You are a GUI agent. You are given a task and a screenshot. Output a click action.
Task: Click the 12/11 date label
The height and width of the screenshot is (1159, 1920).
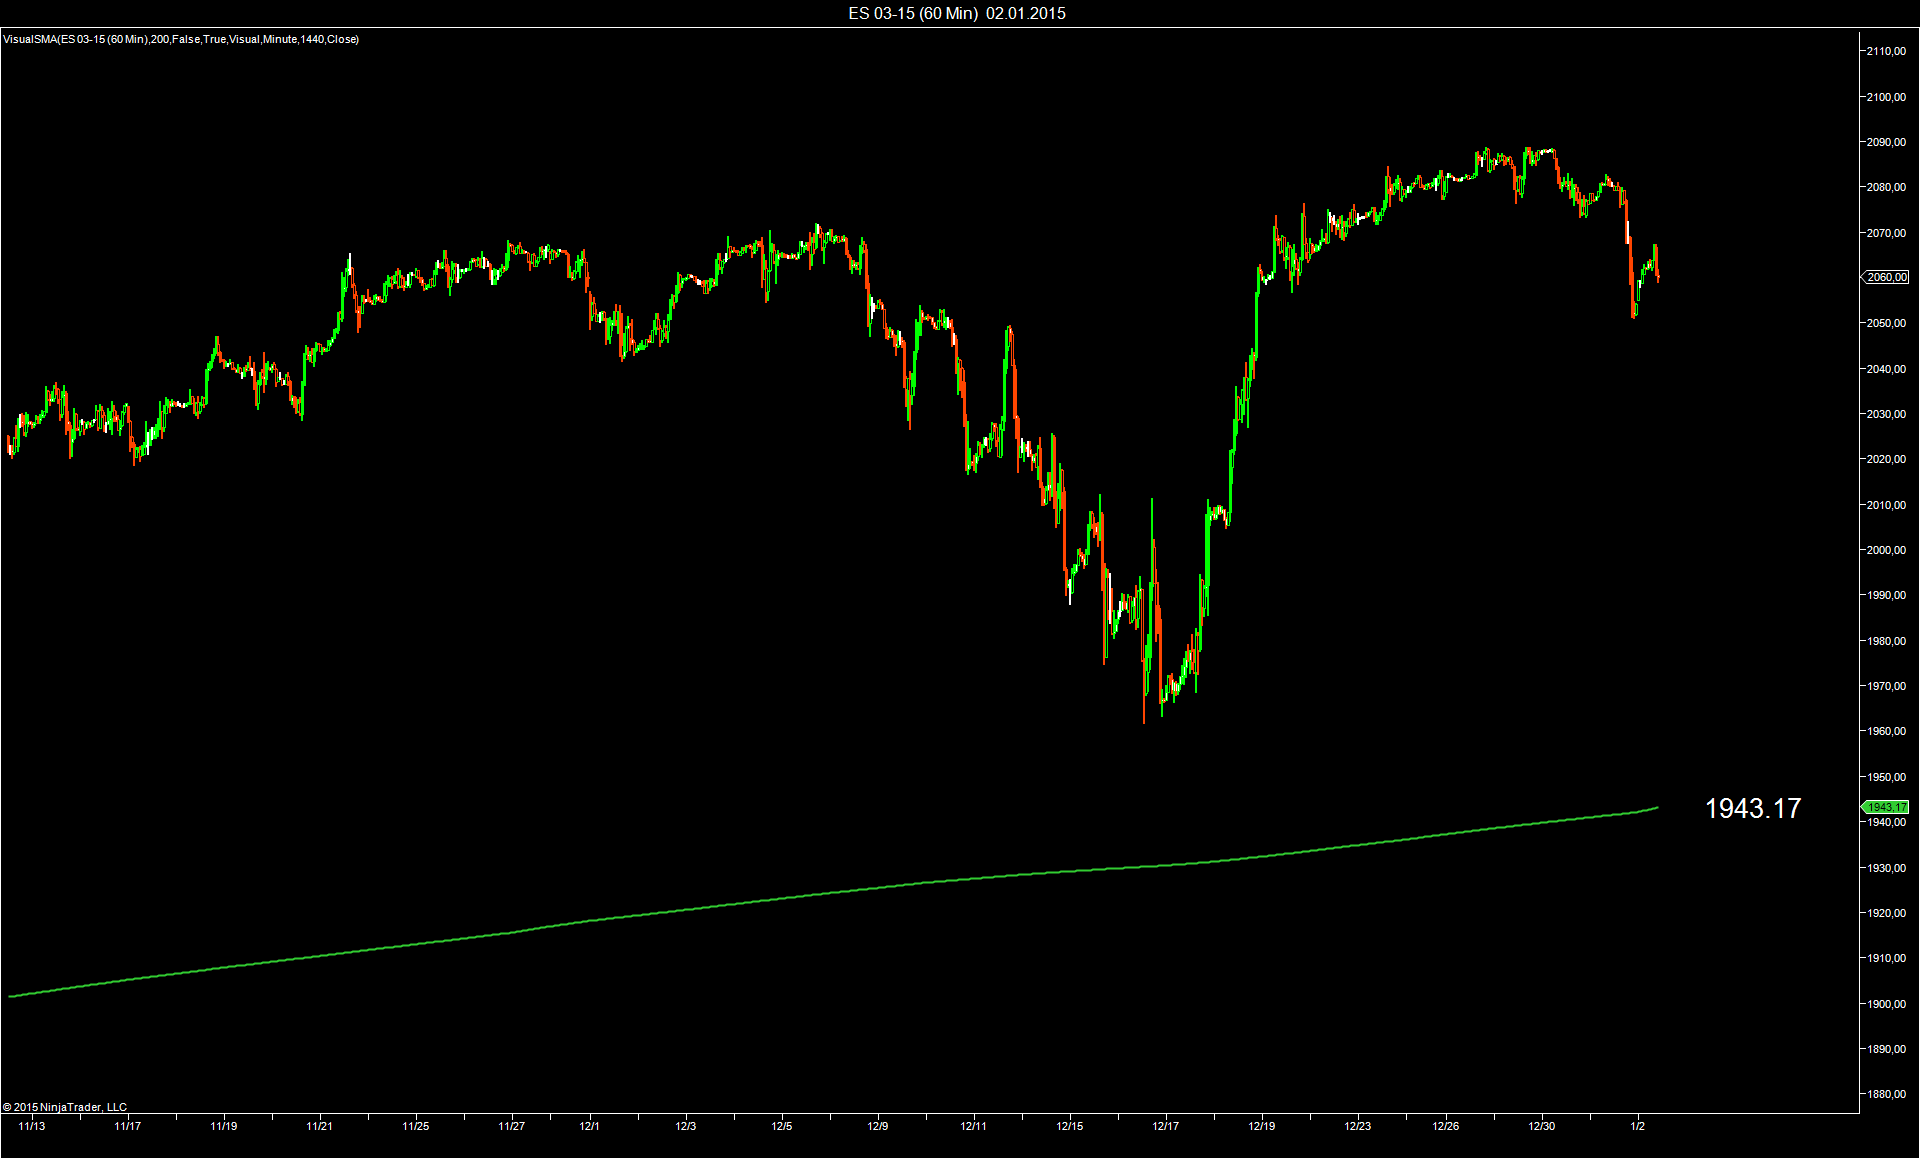(974, 1126)
